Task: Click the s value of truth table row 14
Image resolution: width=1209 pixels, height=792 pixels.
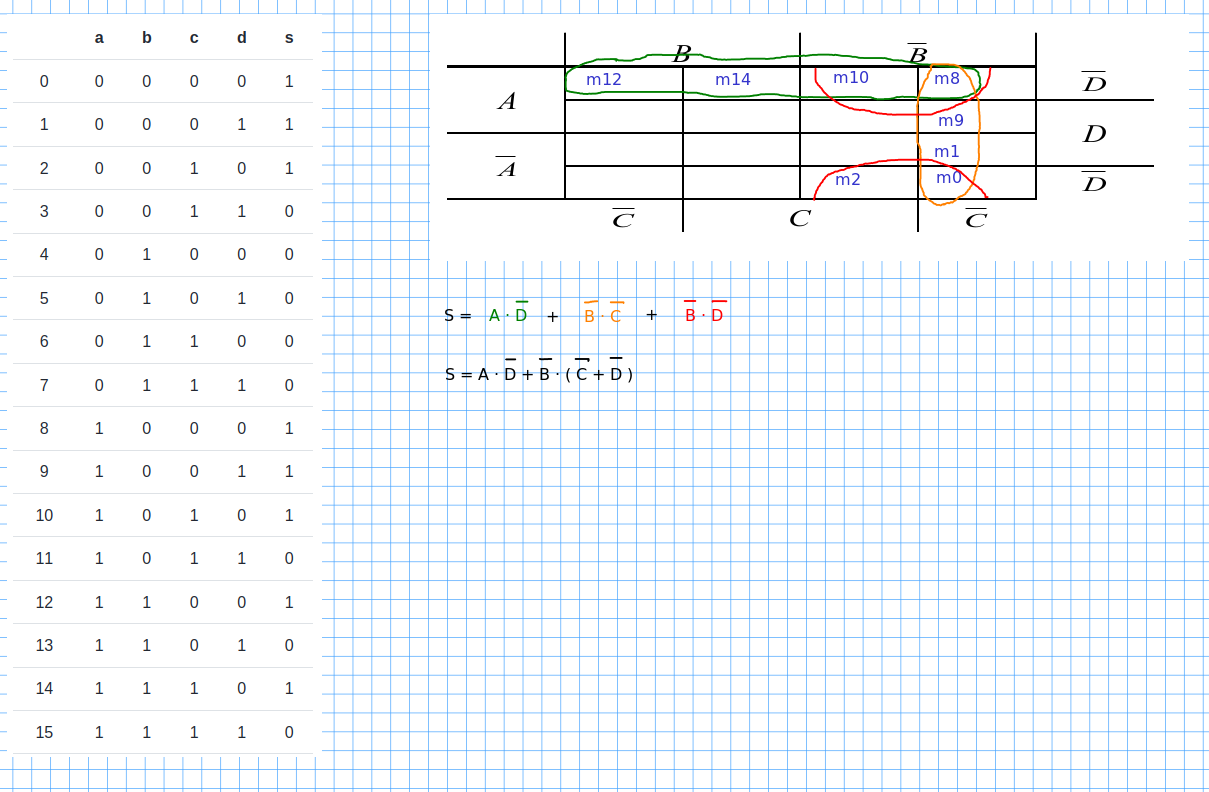Action: [289, 688]
